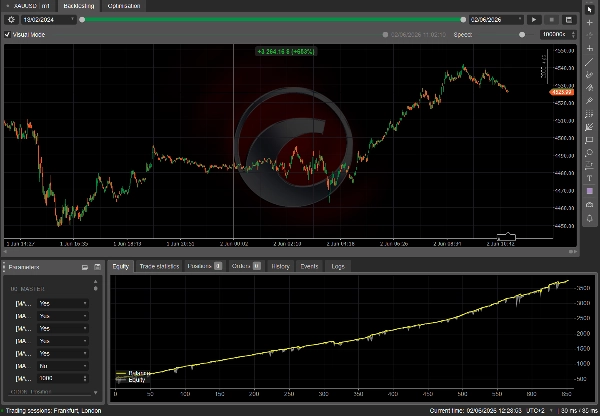Open the Positions tab

tap(204, 266)
